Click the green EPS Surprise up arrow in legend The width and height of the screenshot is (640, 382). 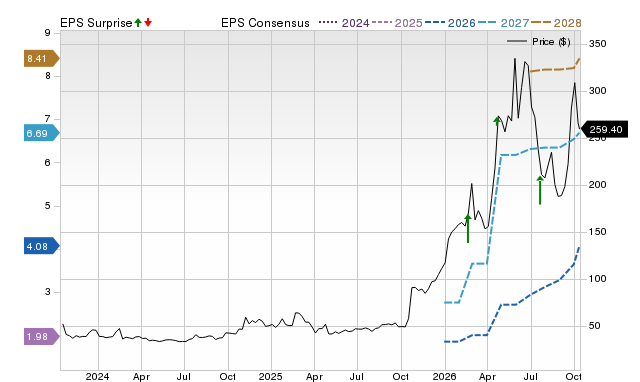138,23
